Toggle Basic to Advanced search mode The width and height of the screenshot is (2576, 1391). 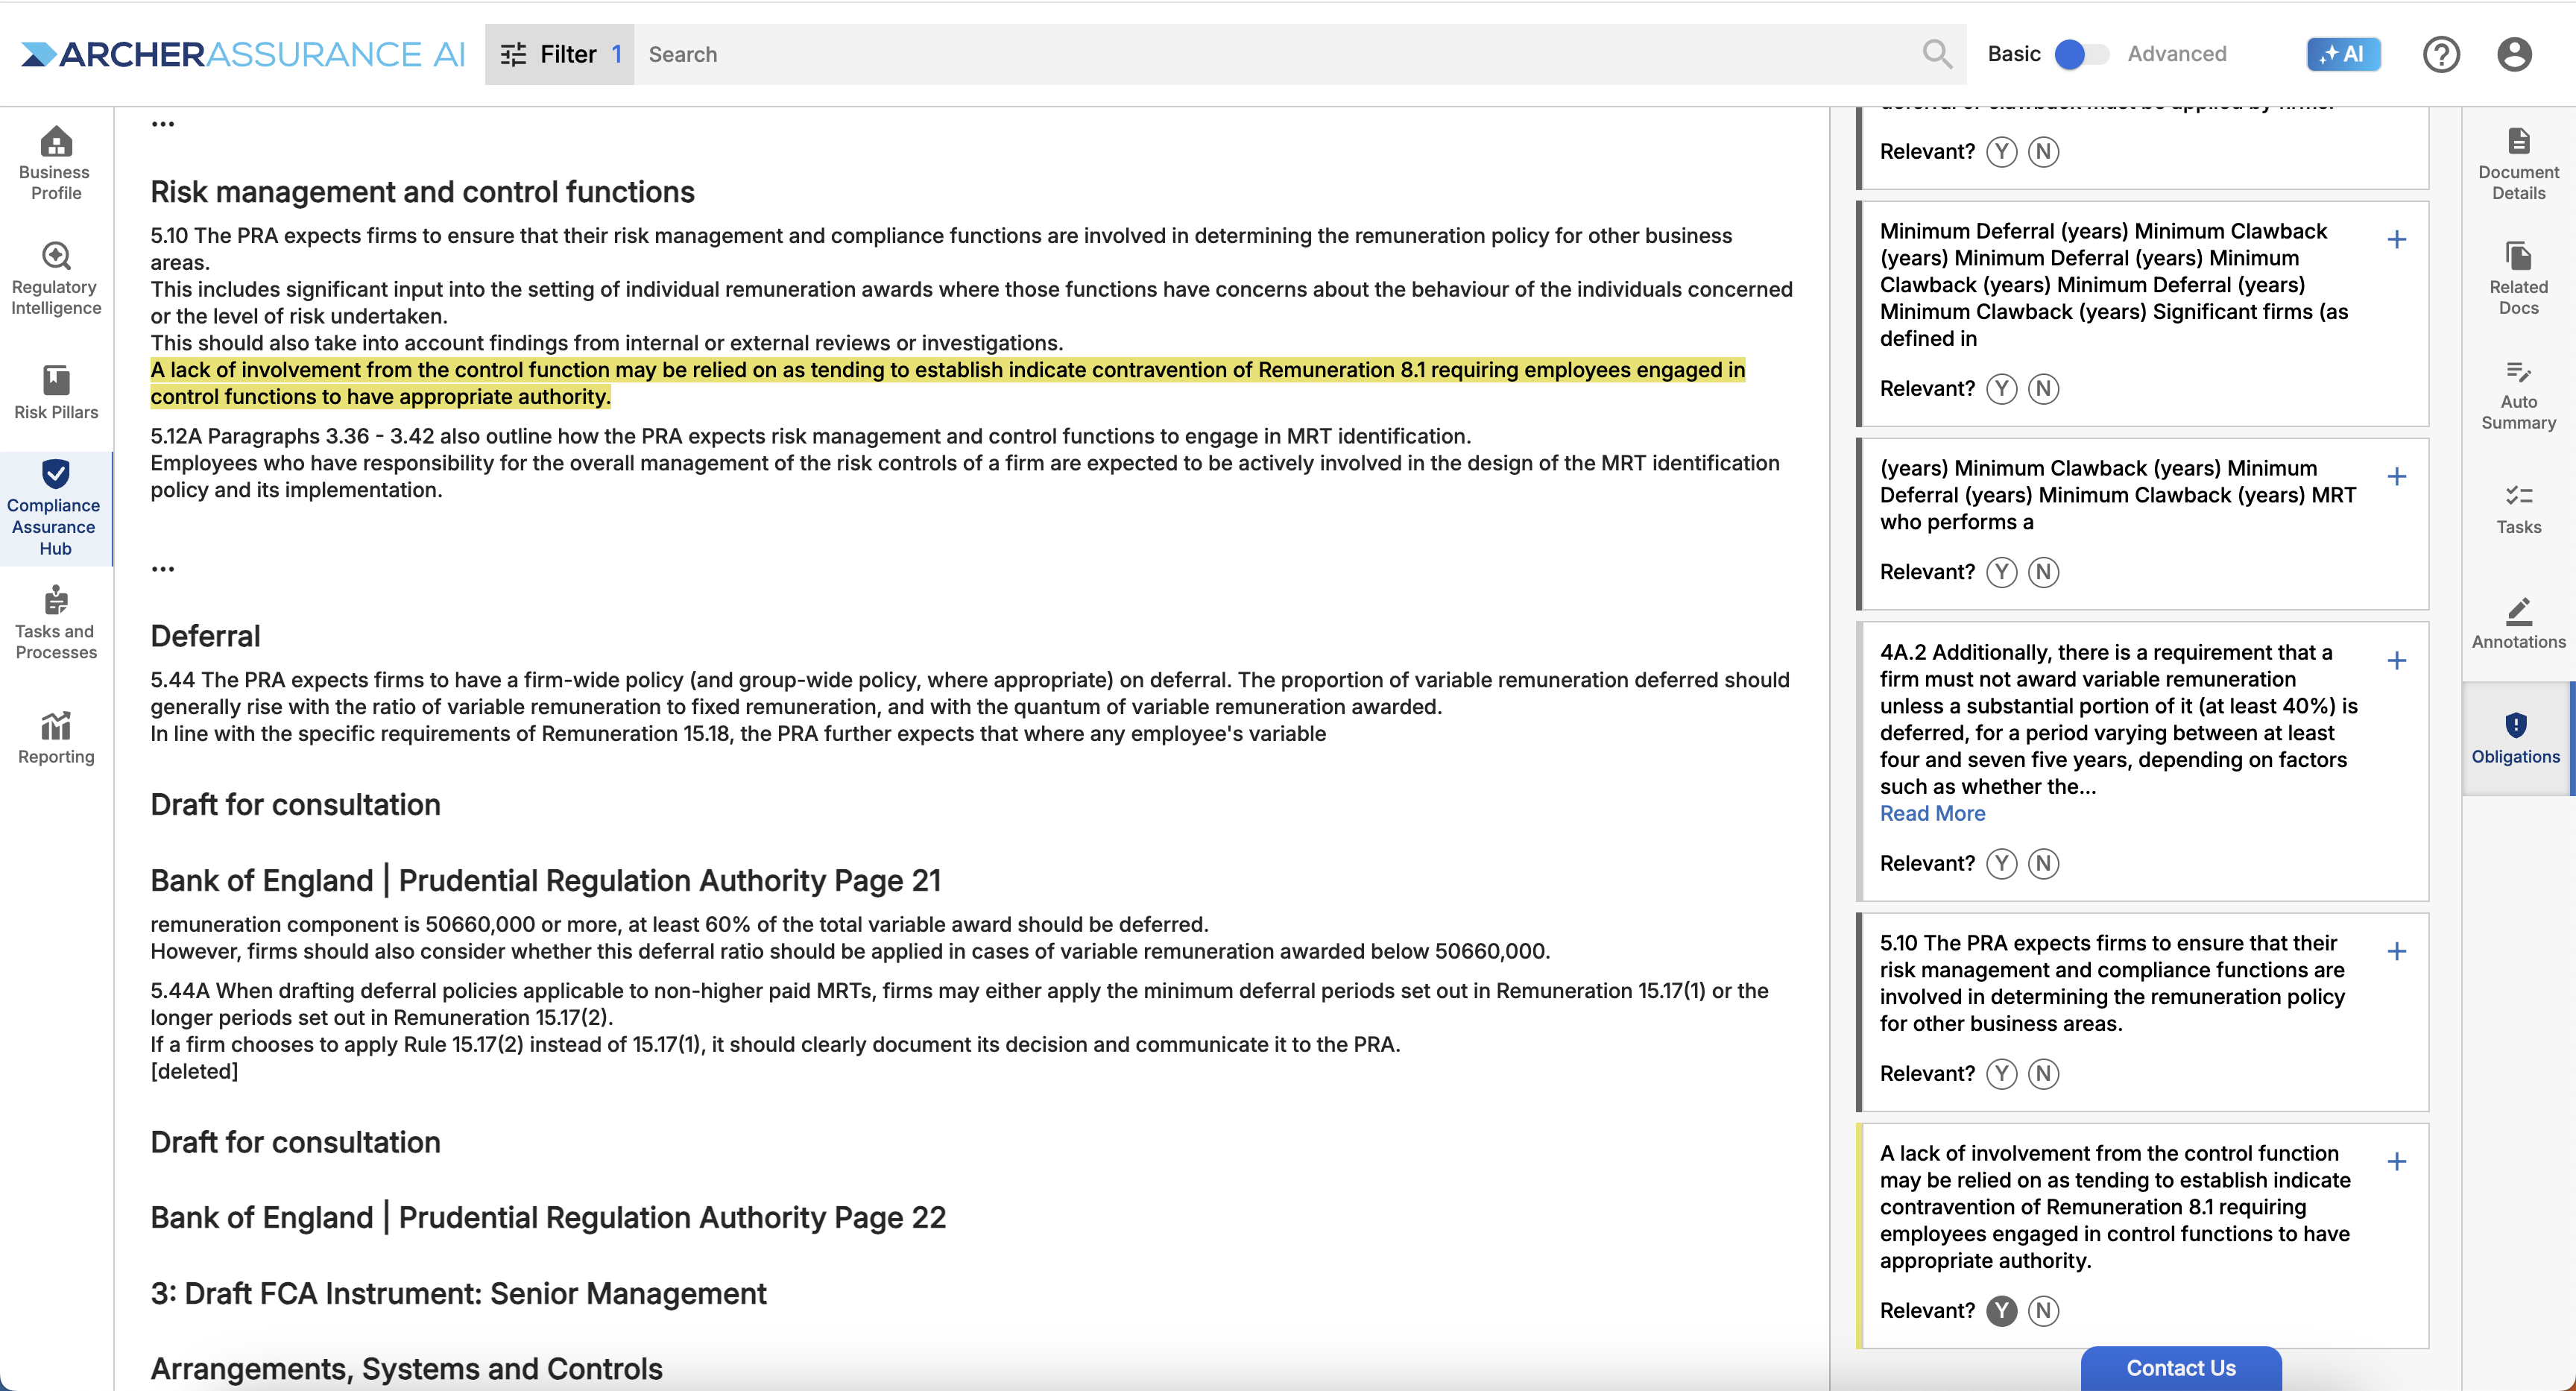2082,54
